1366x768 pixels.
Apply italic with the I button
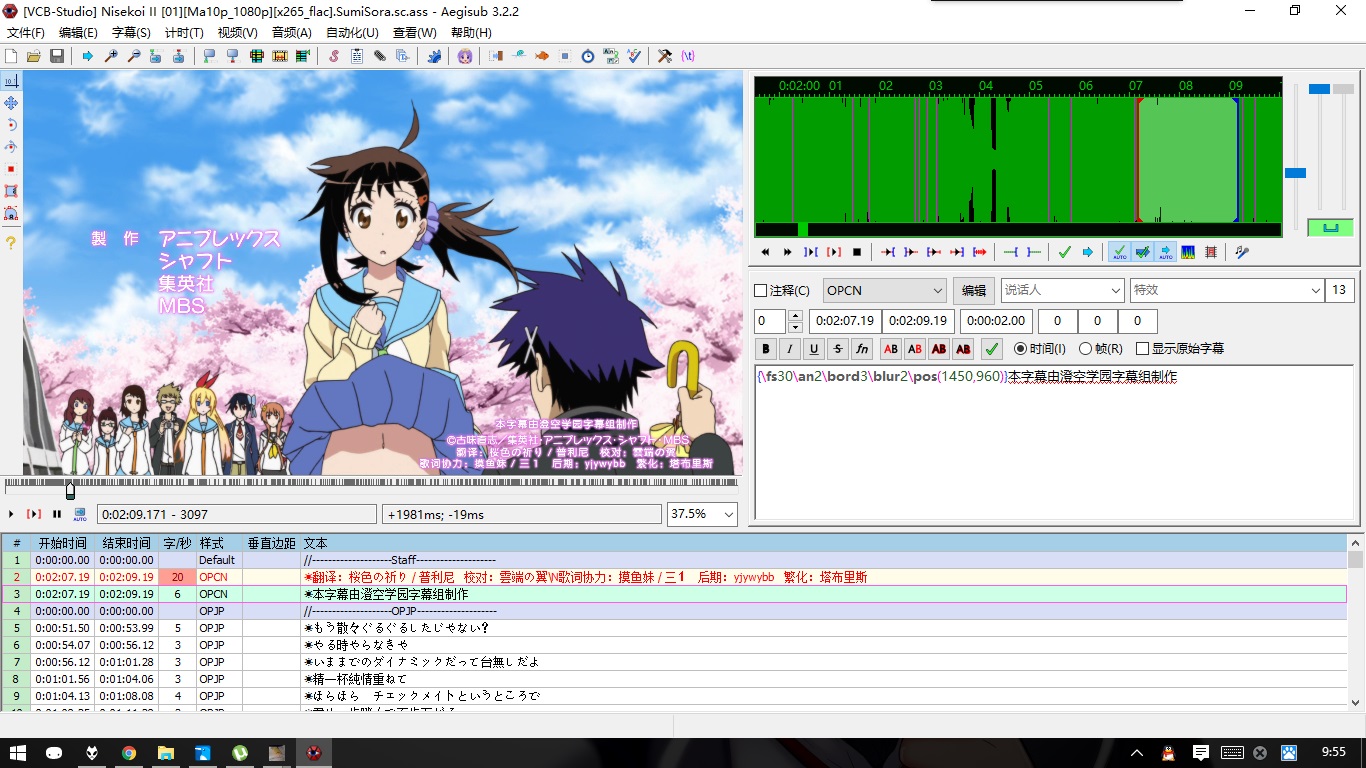[x=790, y=349]
